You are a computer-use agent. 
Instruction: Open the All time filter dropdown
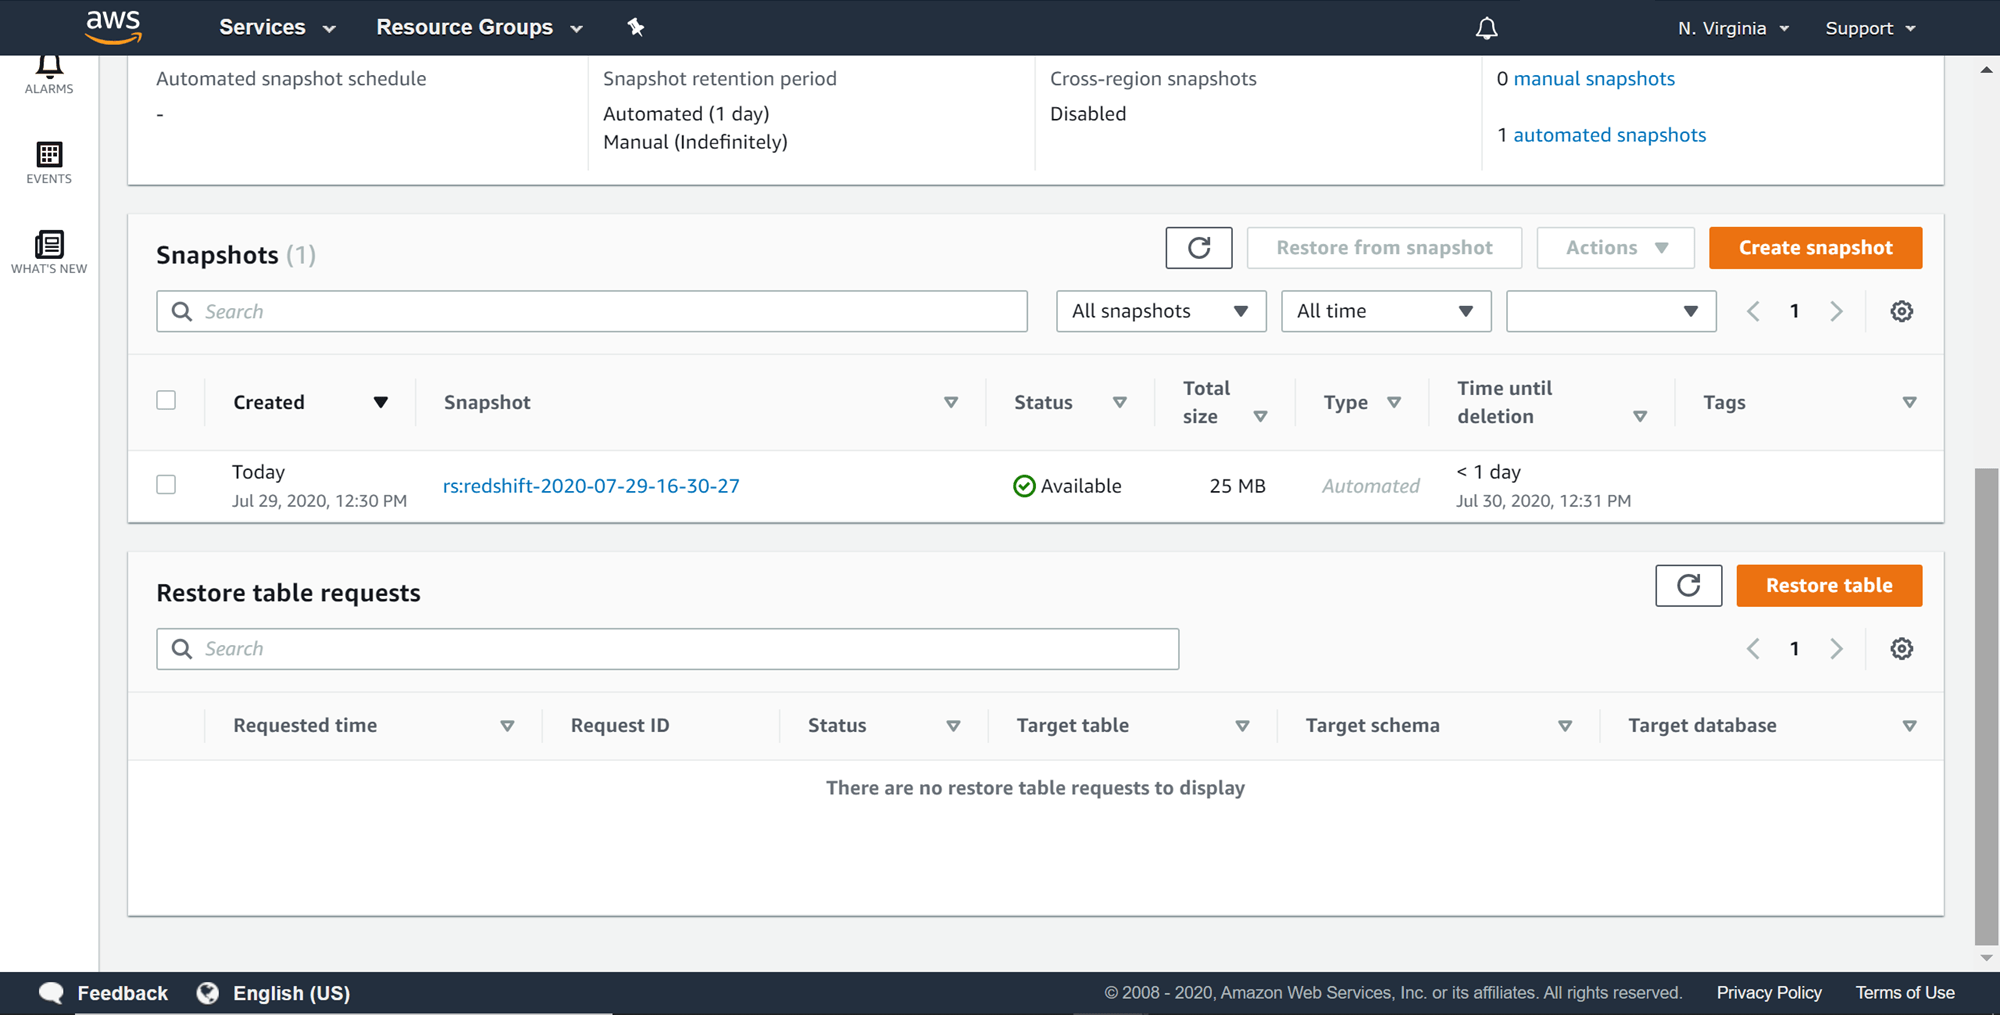pos(1386,311)
